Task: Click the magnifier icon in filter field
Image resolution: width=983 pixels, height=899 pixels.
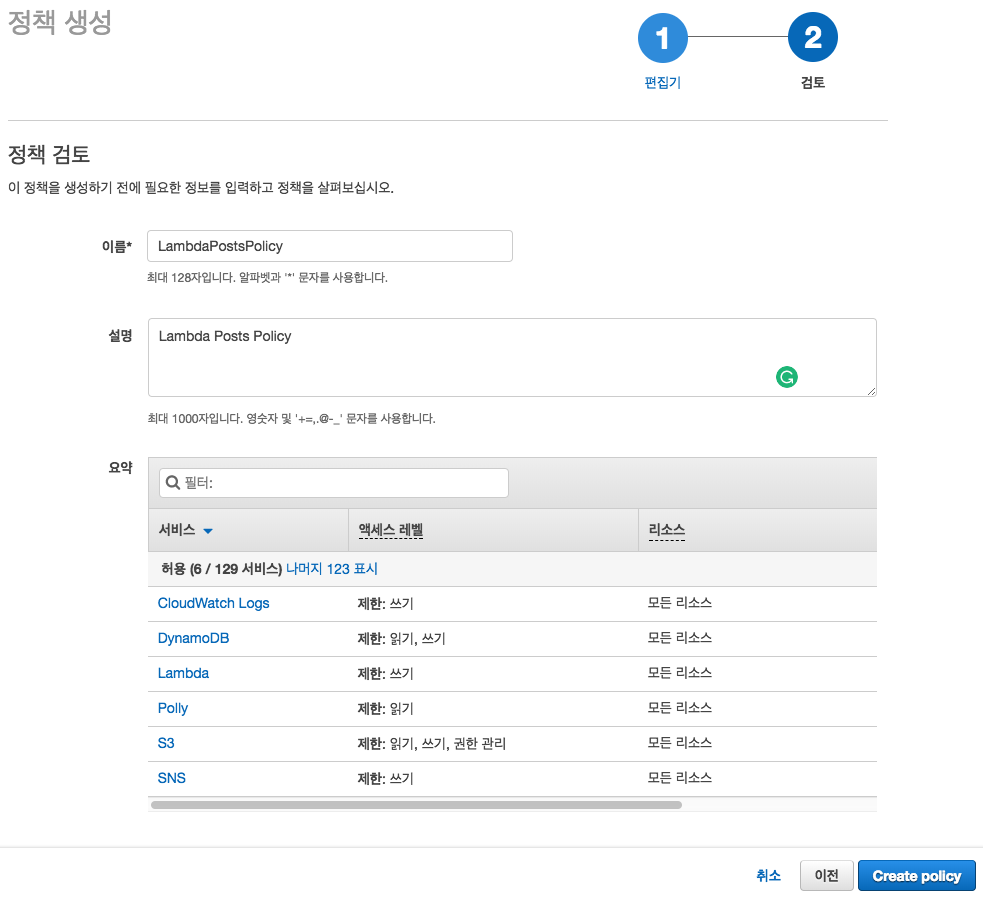Action: coord(172,482)
